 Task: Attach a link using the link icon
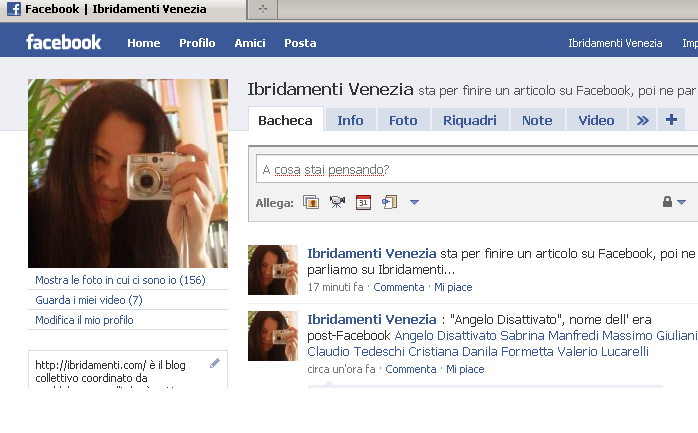tap(390, 202)
